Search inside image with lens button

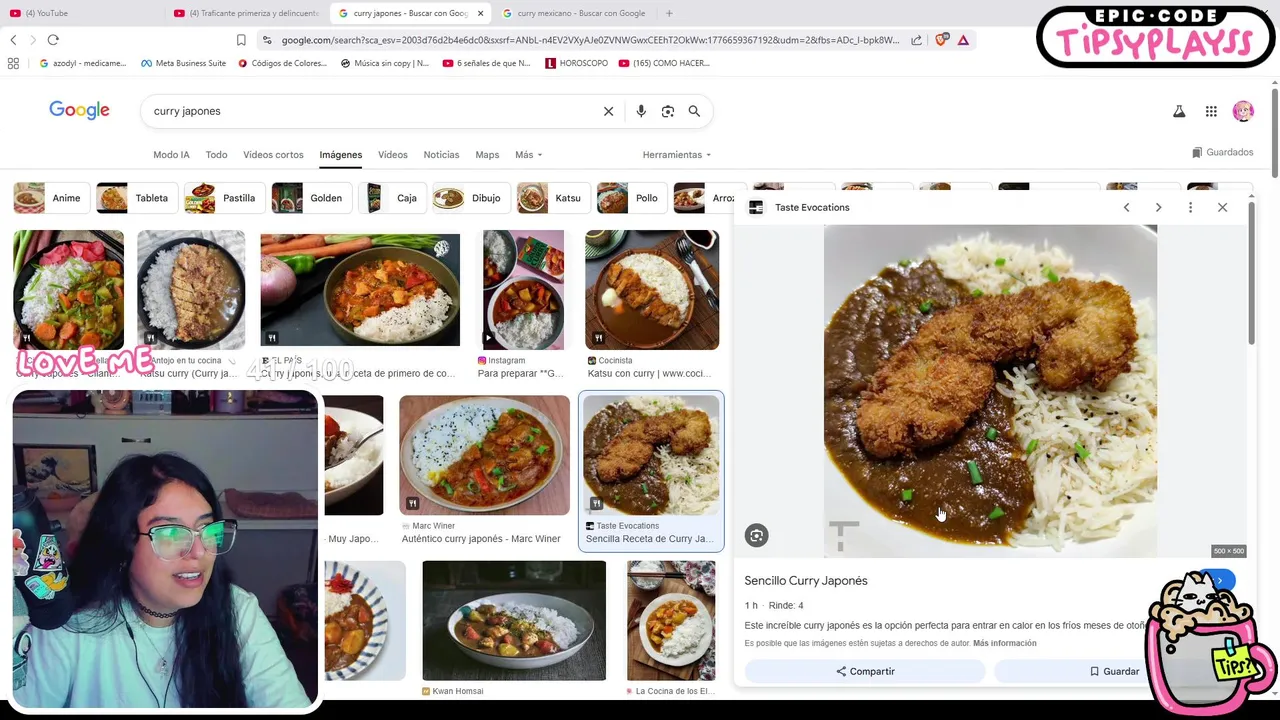point(756,536)
